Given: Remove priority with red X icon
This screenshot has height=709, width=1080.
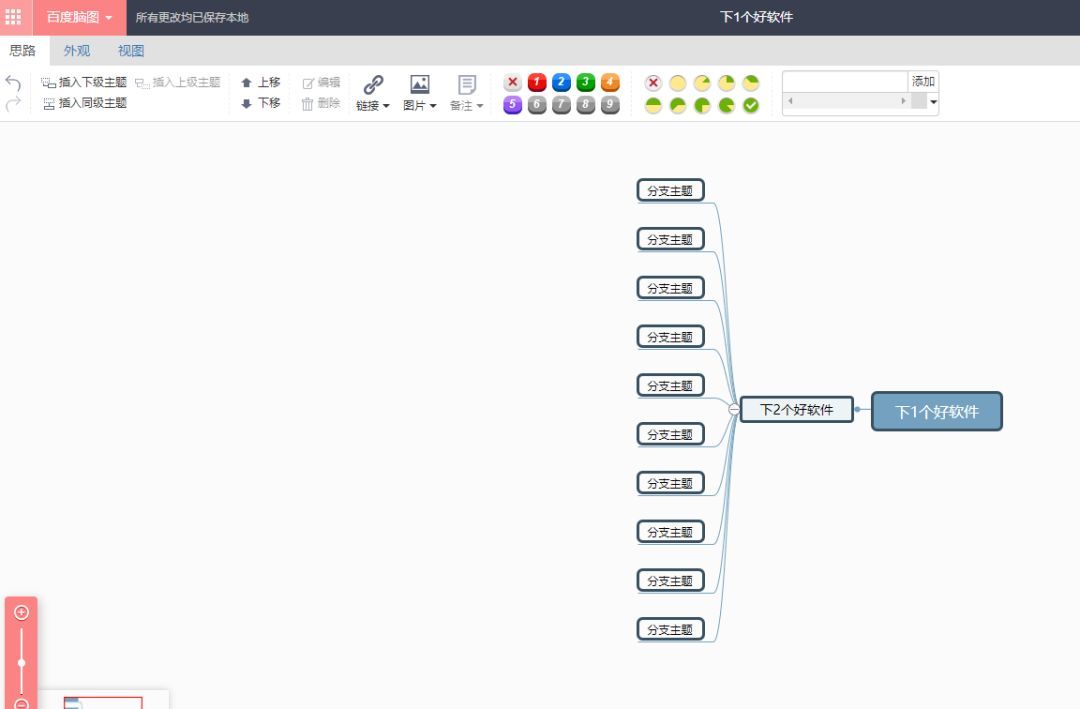Looking at the screenshot, I should point(512,83).
